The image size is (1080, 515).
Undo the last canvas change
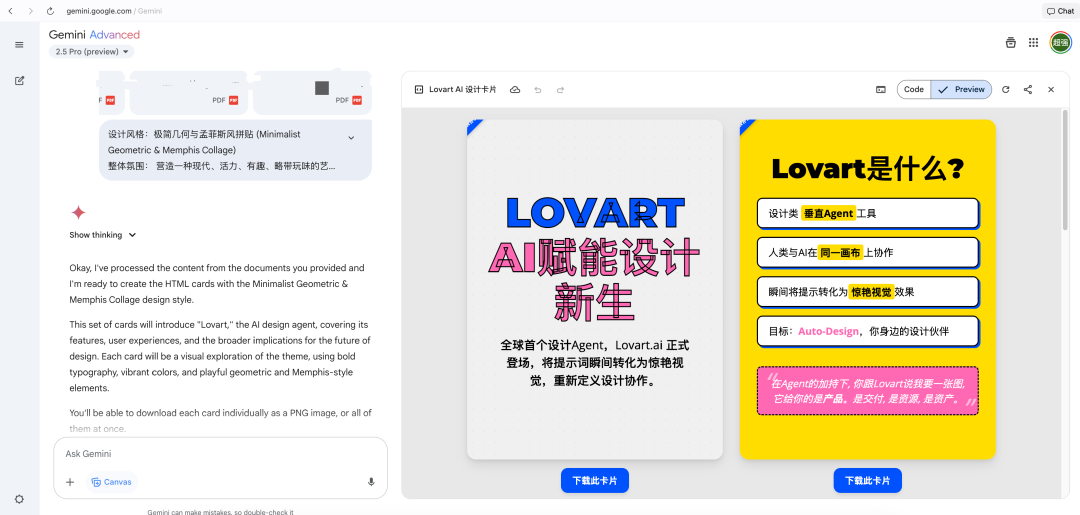[x=538, y=90]
